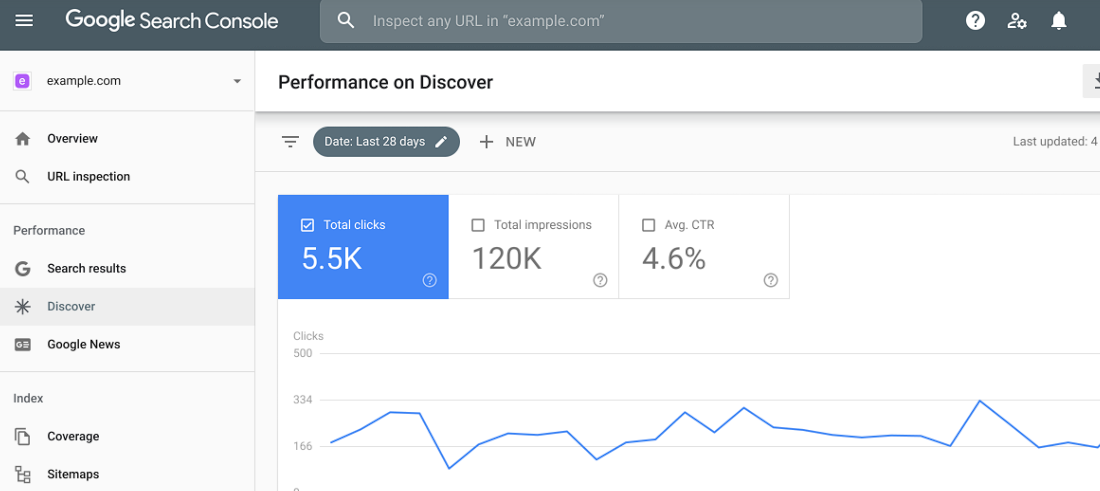Click the Sitemaps tree icon
1100x491 pixels.
[22, 474]
